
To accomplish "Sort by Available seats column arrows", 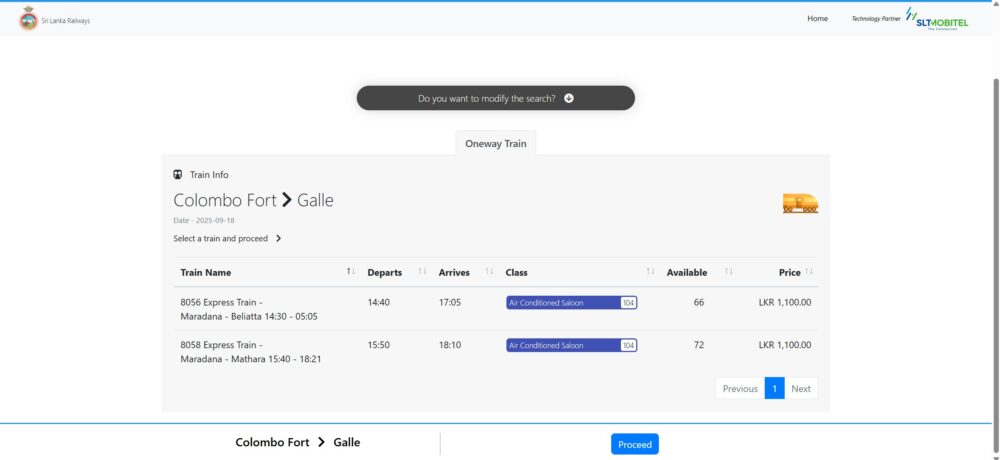I will click(728, 272).
